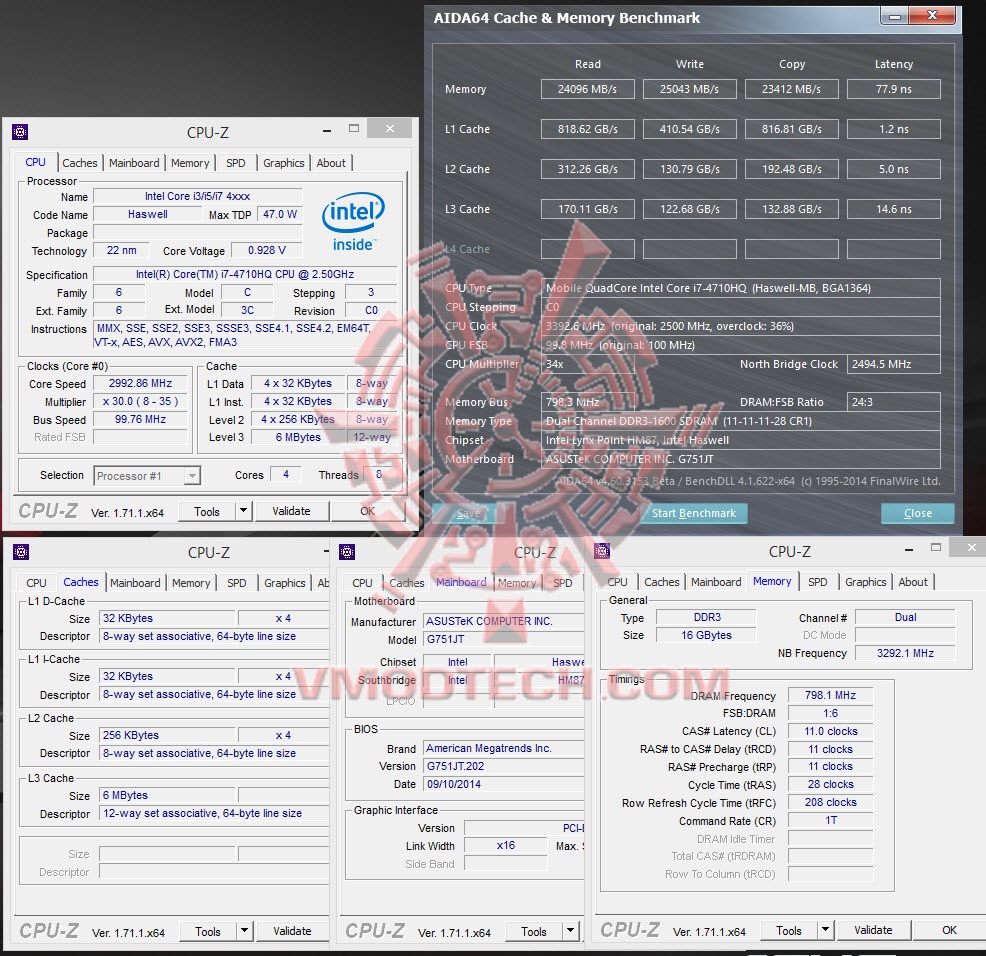Viewport: 986px width, 956px height.
Task: Open Mainboard tab in top CPU-Z window
Action: (134, 163)
